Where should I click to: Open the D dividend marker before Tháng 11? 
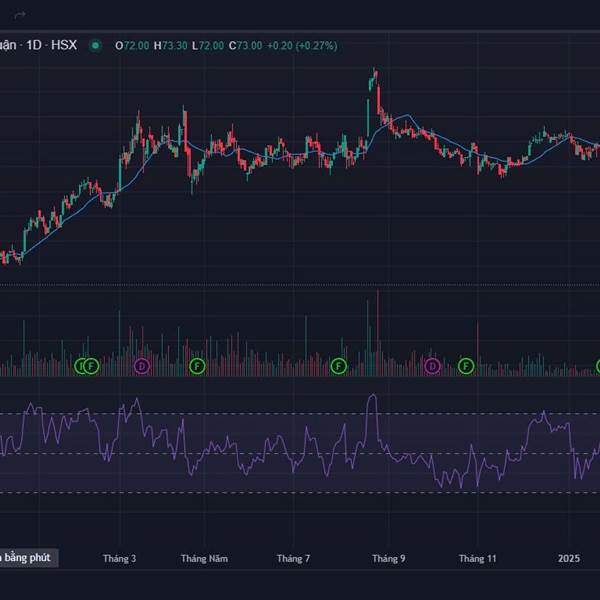pos(432,366)
